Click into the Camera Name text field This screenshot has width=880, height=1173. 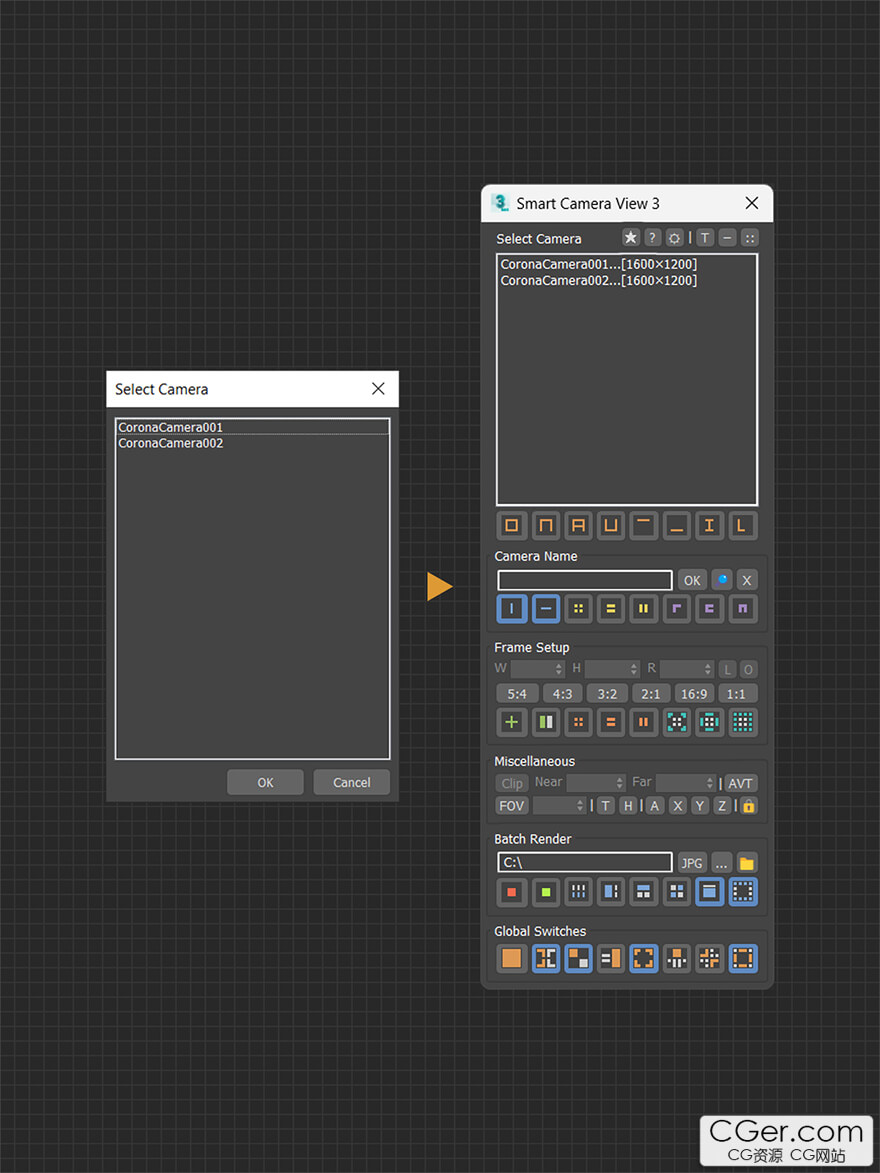pos(585,580)
